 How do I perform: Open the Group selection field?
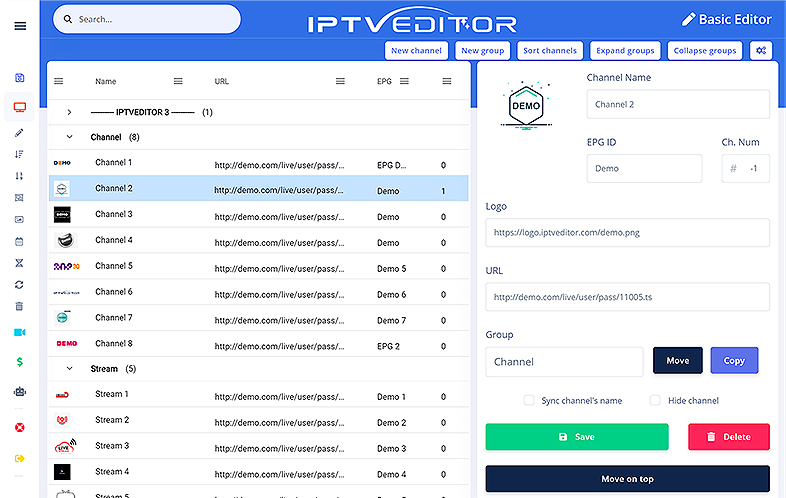[x=564, y=362]
